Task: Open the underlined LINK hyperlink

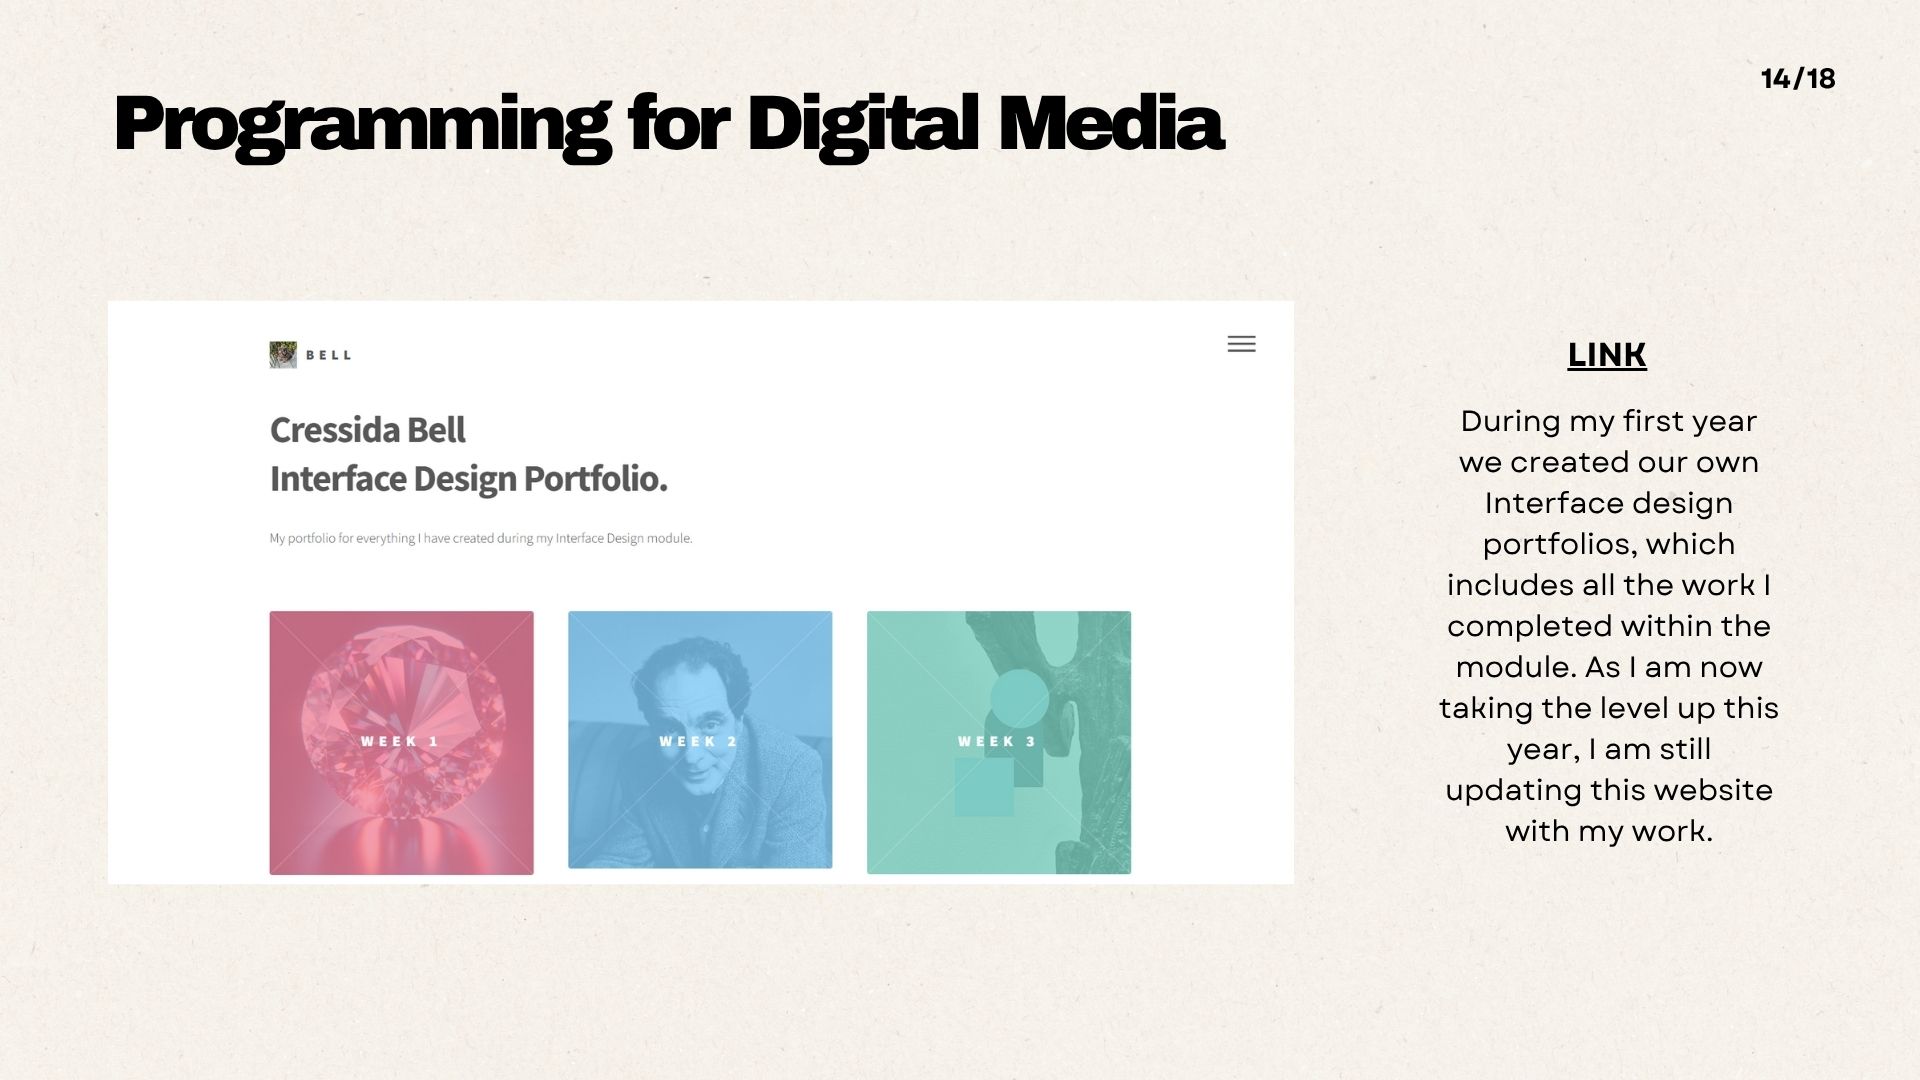Action: pyautogui.click(x=1606, y=355)
